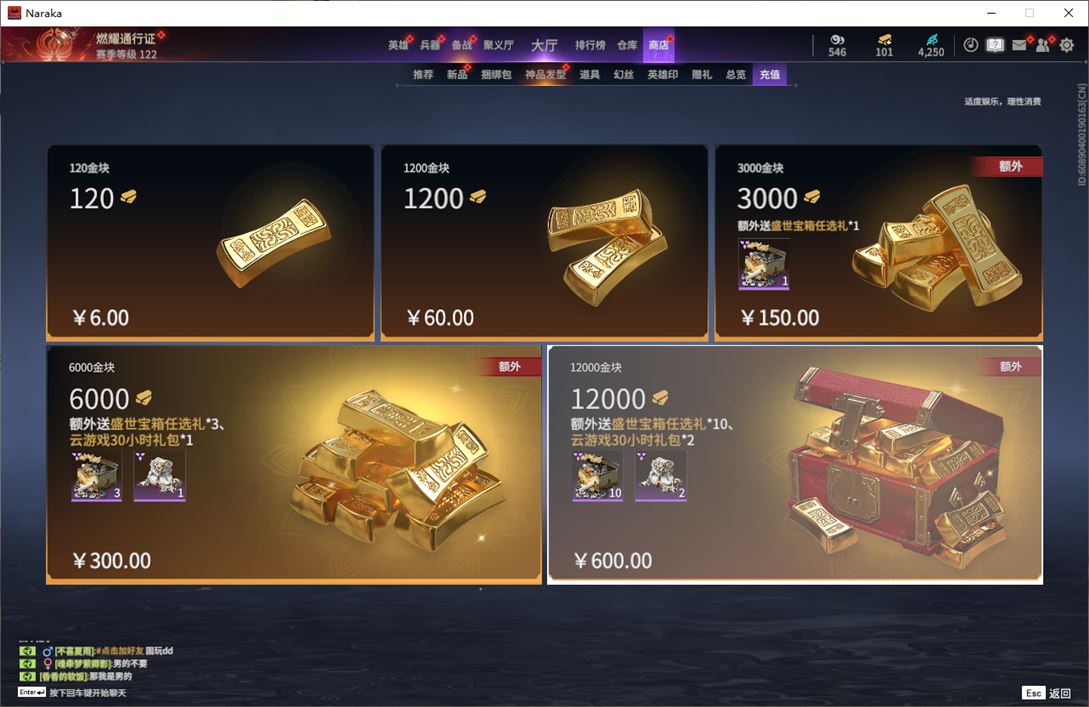Switch to the 大厅 lobby tab
This screenshot has width=1089, height=707.
(x=544, y=45)
